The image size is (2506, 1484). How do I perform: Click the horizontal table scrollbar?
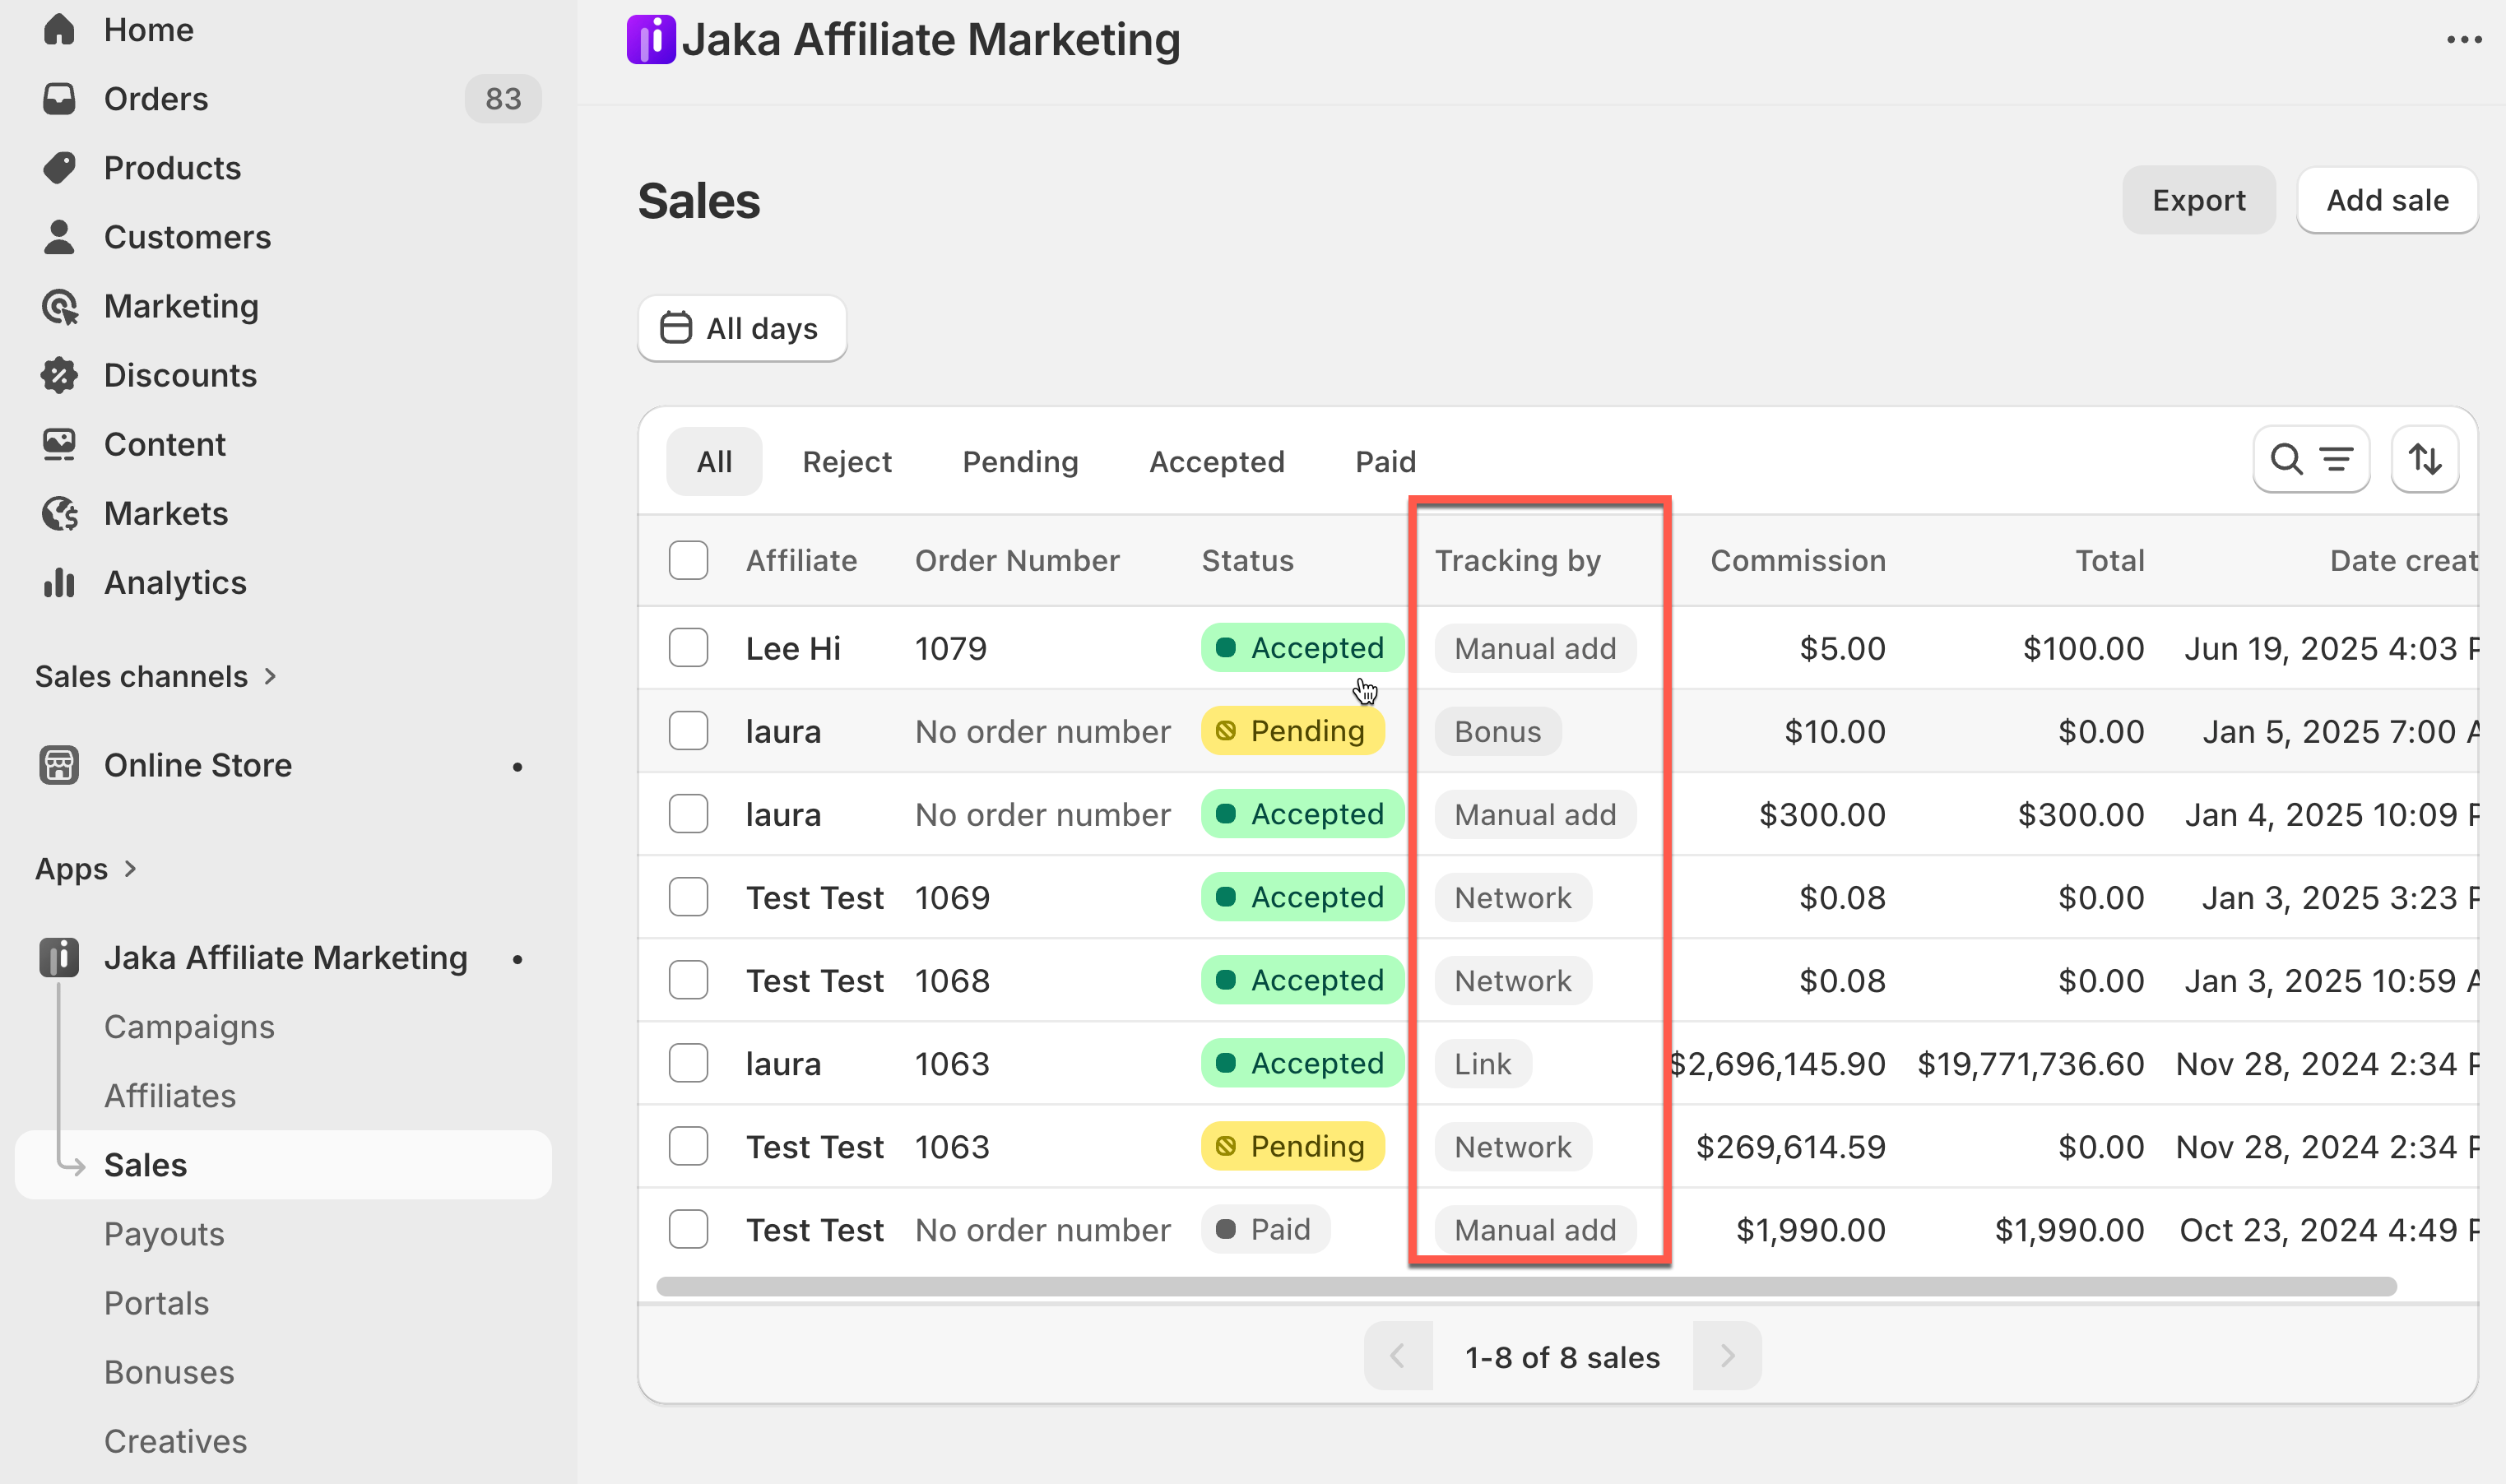[x=1525, y=1286]
